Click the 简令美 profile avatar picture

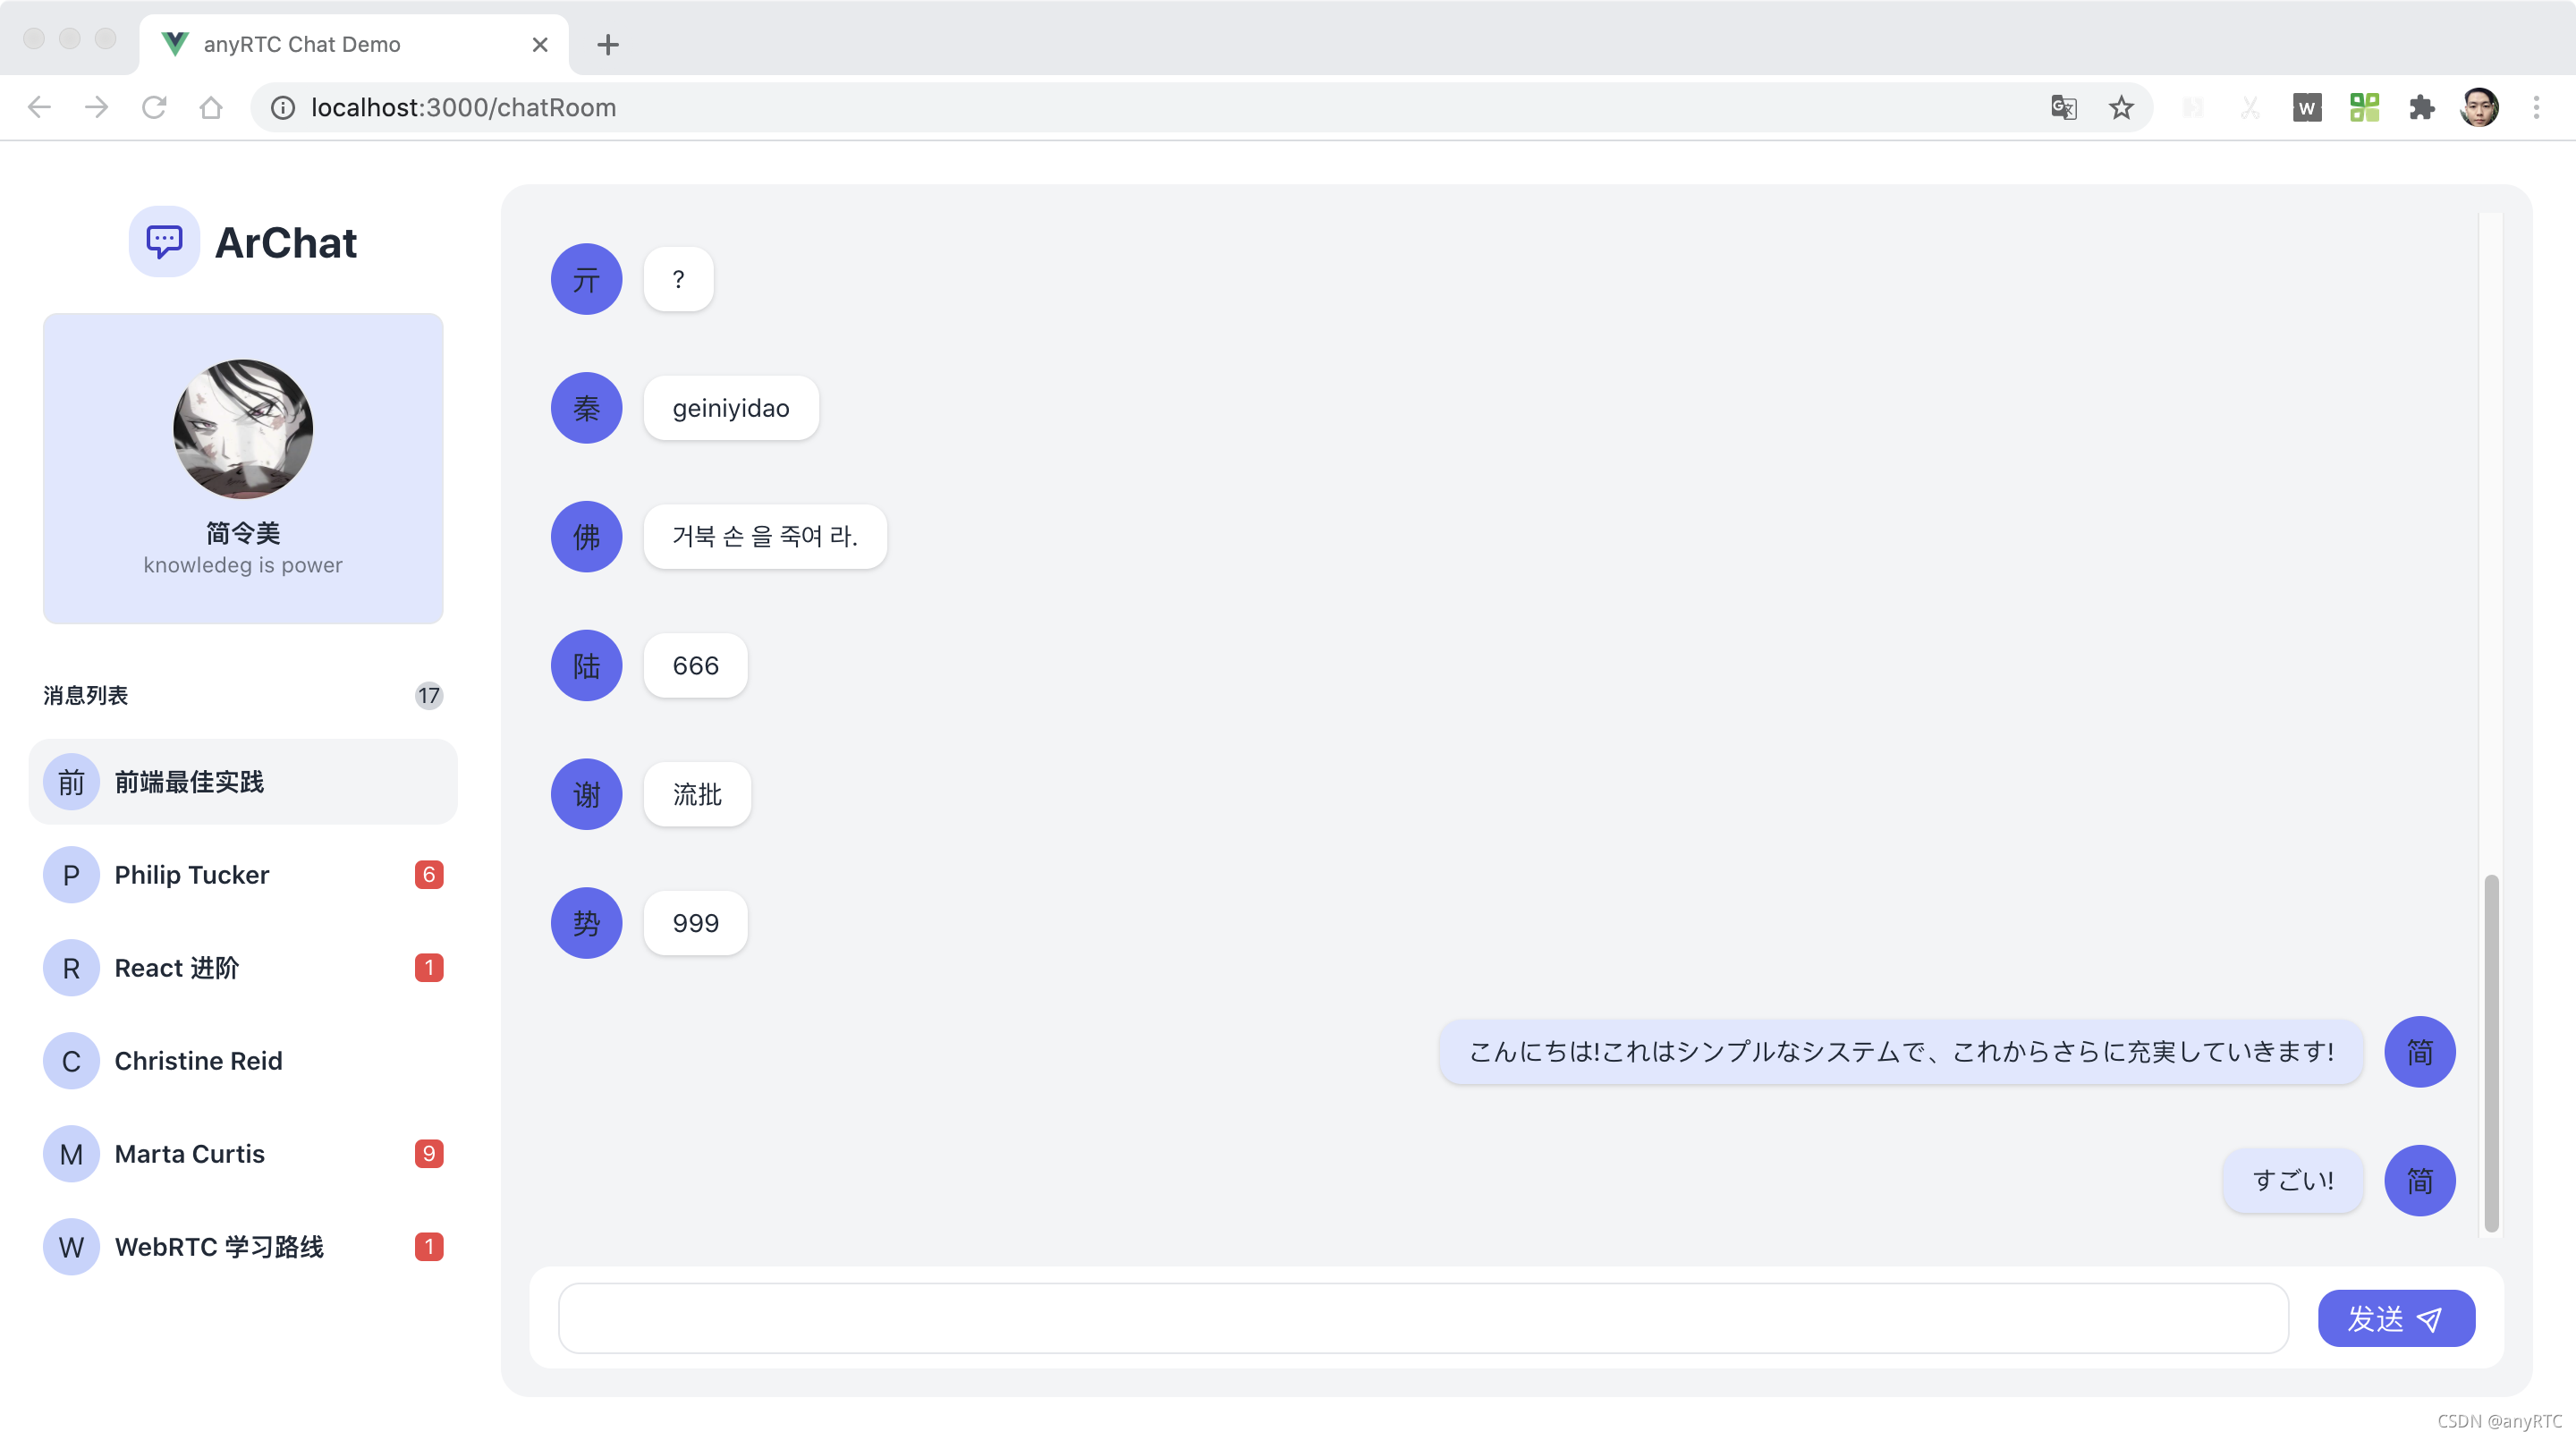(x=243, y=429)
